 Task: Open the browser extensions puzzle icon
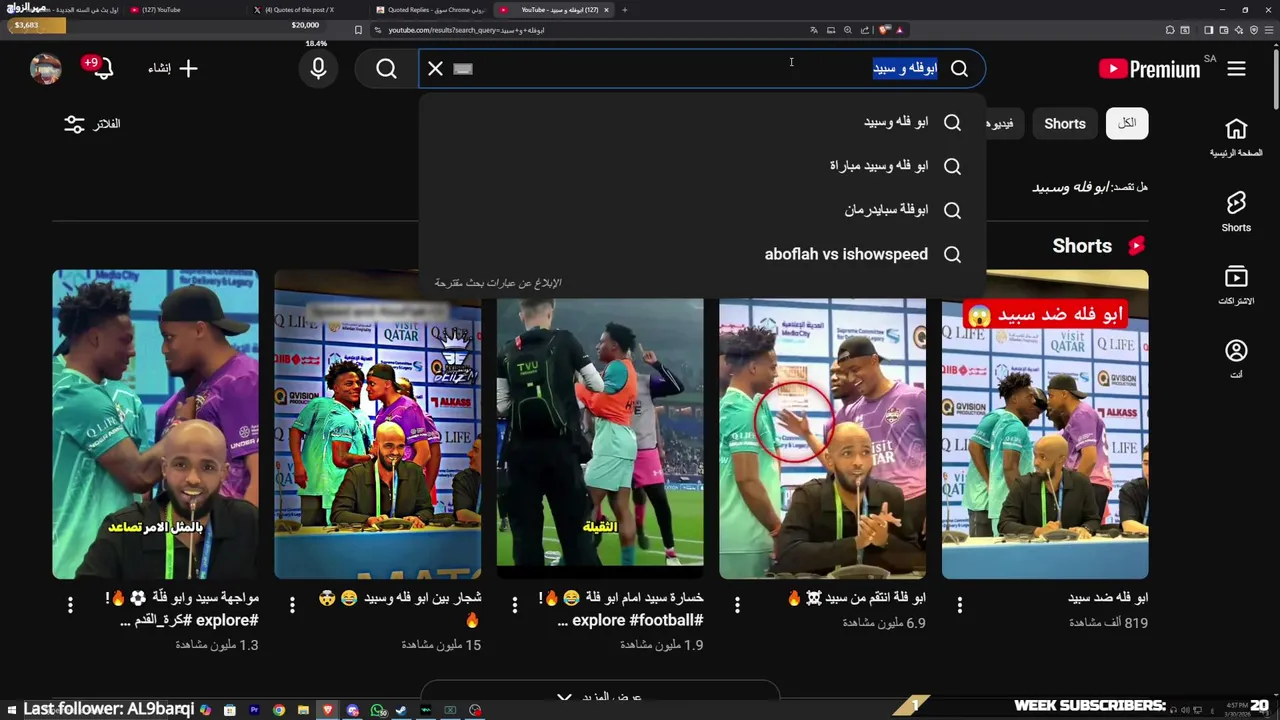click(x=1170, y=30)
